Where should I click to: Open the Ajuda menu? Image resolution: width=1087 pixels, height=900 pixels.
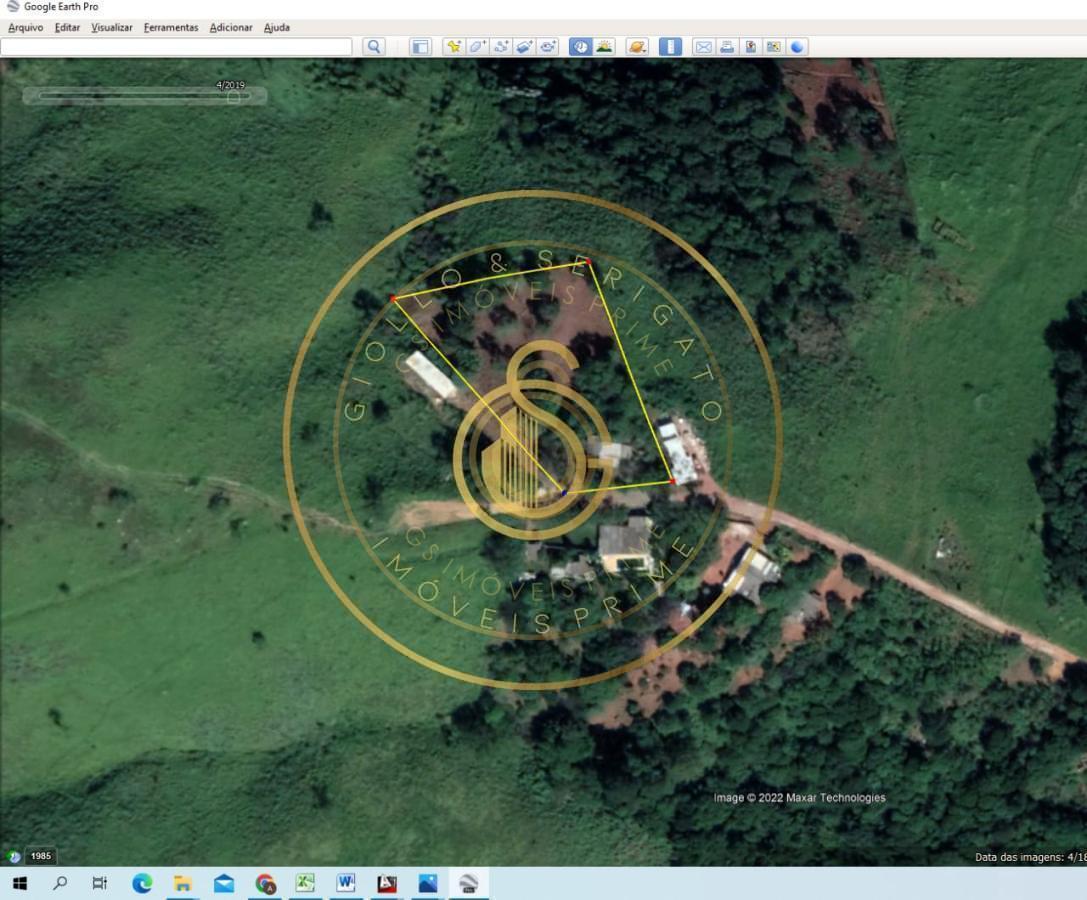(x=277, y=28)
